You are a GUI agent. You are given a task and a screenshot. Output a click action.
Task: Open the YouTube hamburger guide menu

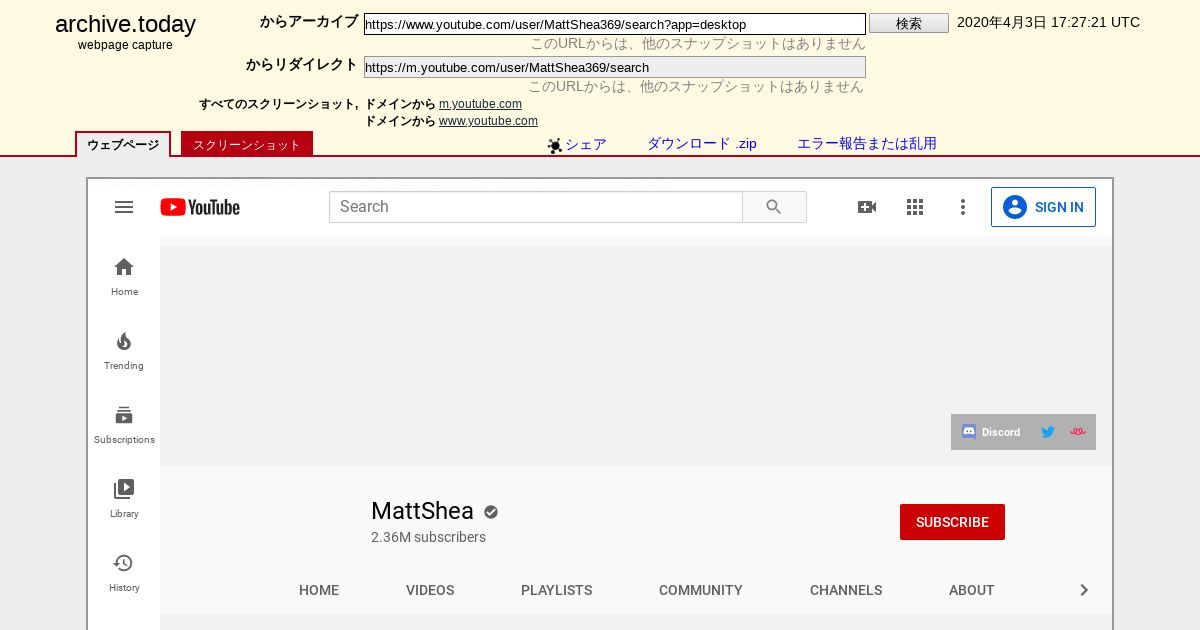[x=124, y=207]
